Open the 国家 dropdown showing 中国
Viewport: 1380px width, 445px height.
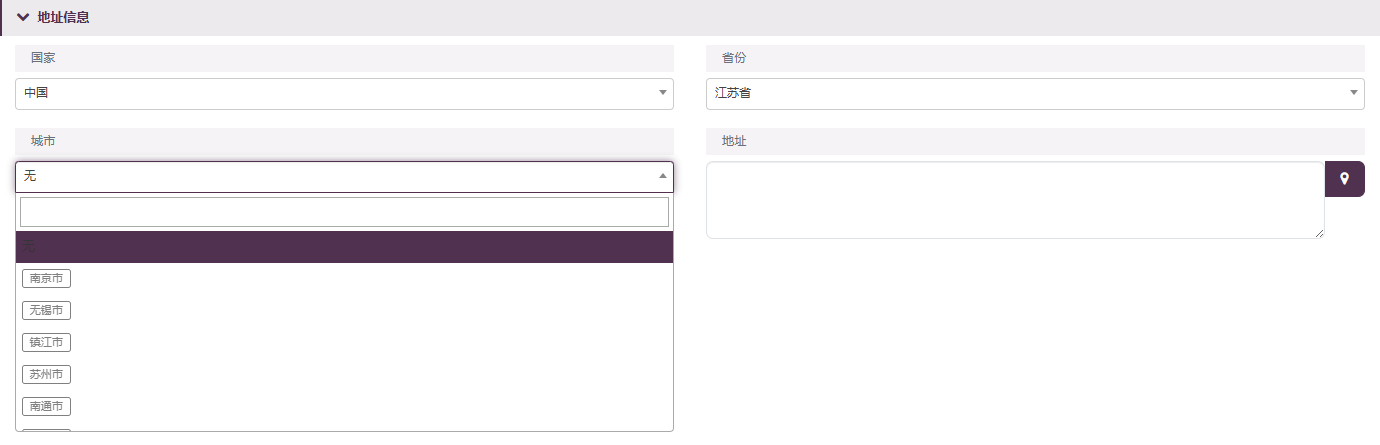pos(344,93)
